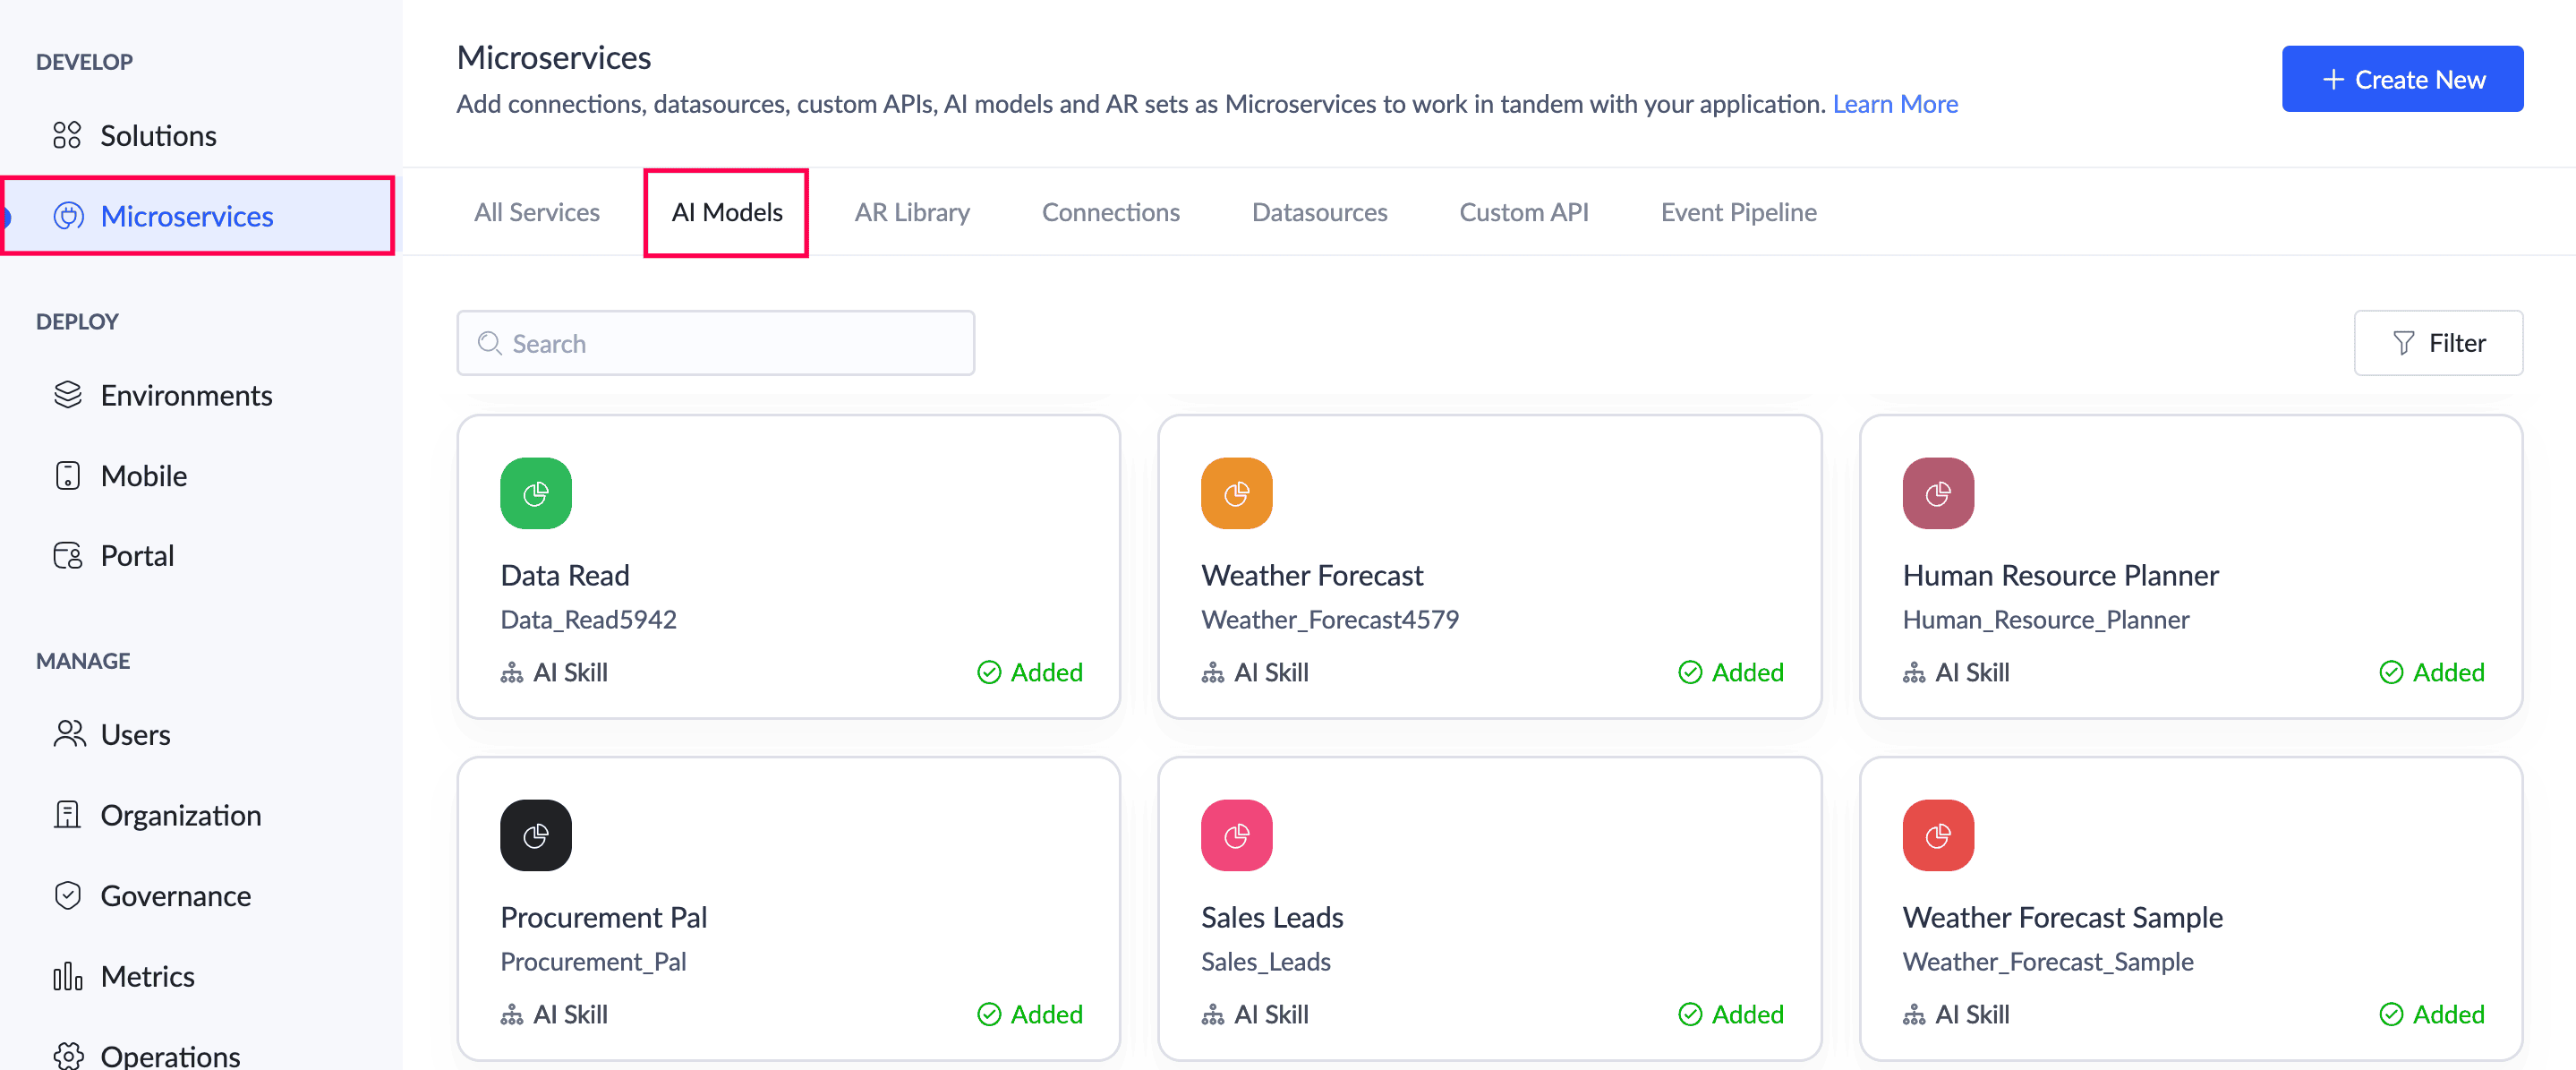Click the Added checkmark on Human Resource Planner

point(2391,672)
